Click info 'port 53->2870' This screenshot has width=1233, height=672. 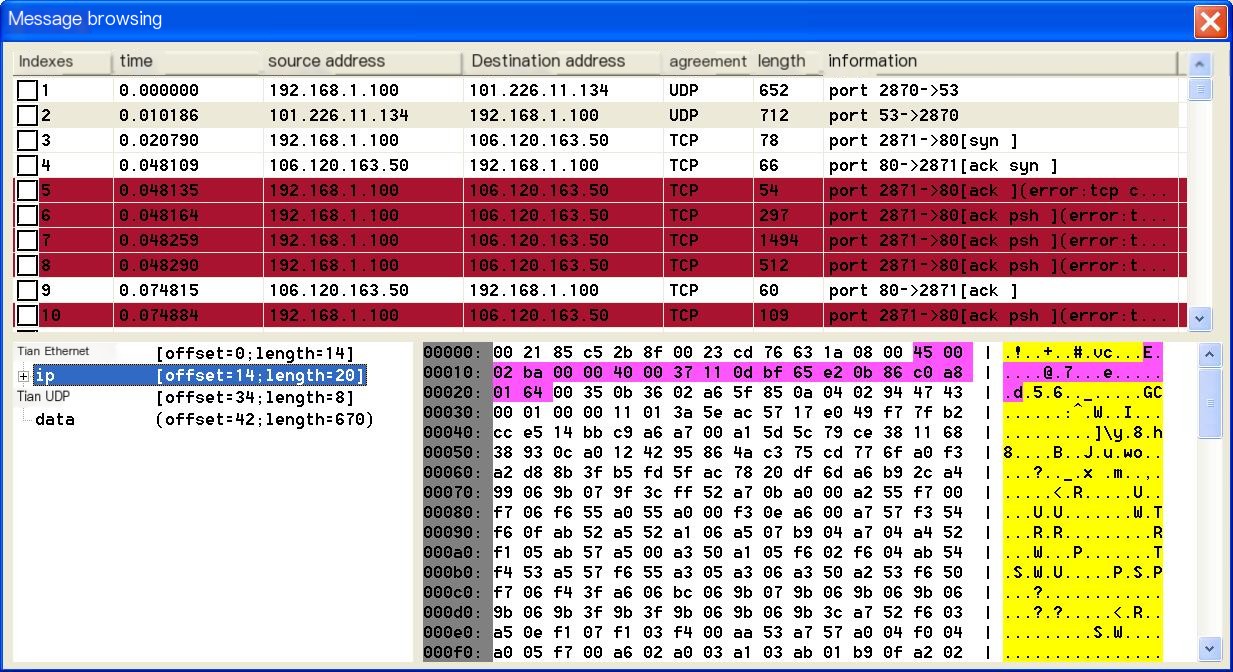(x=893, y=116)
